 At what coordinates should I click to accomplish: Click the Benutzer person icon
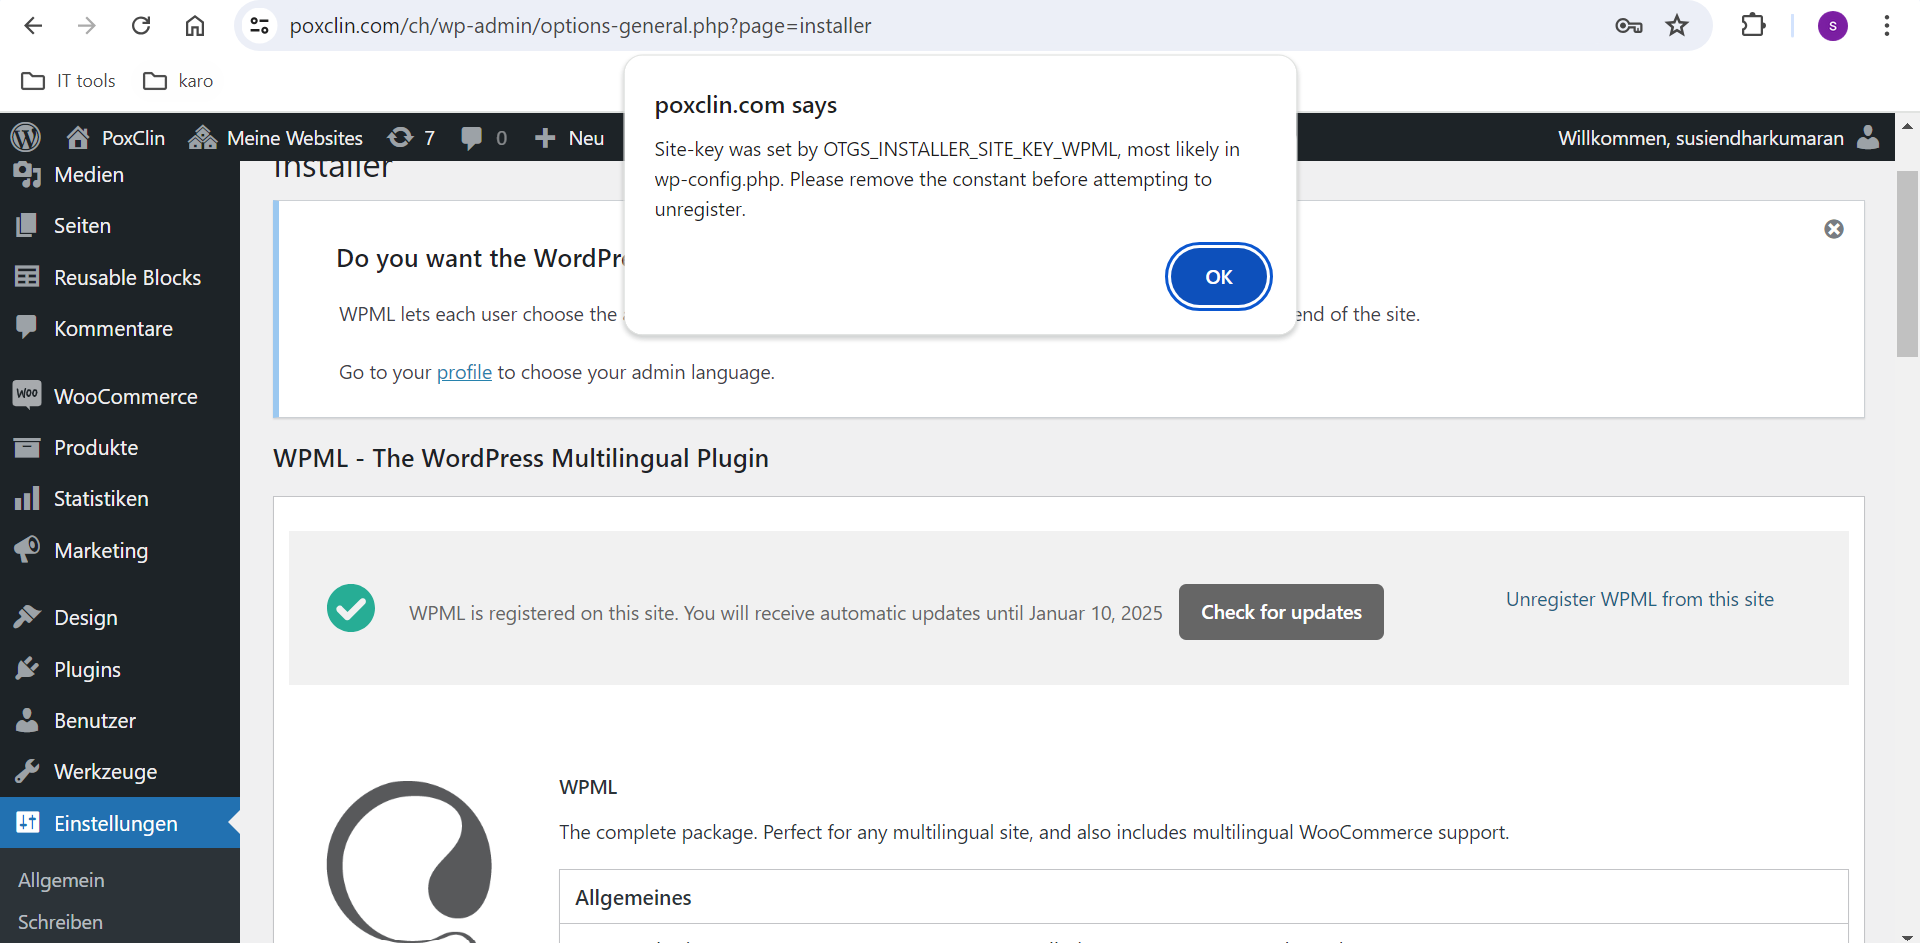tap(27, 719)
